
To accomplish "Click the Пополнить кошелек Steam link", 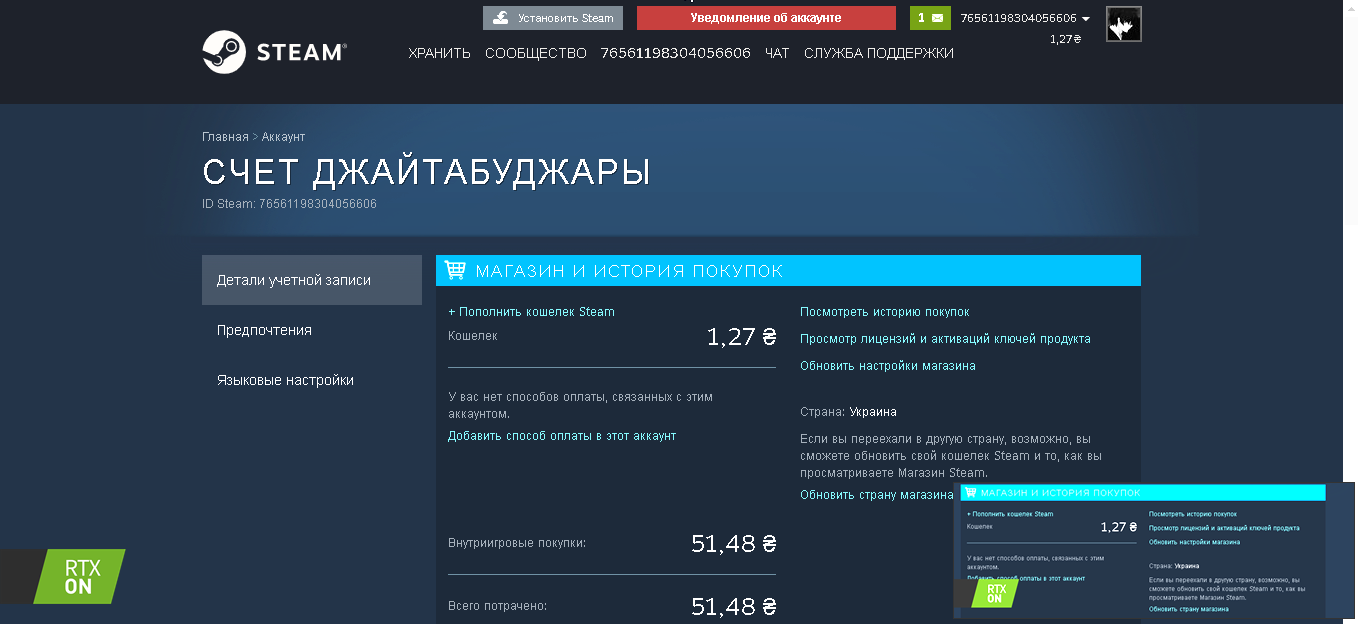I will pyautogui.click(x=531, y=312).
